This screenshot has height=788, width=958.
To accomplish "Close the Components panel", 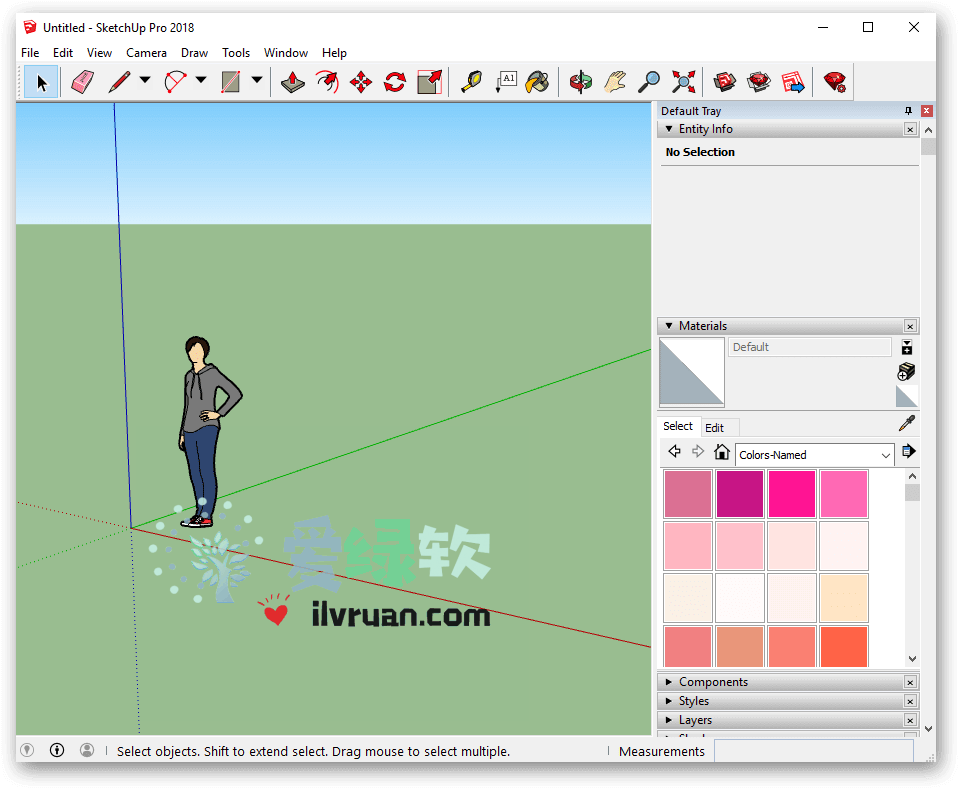I will pos(910,682).
